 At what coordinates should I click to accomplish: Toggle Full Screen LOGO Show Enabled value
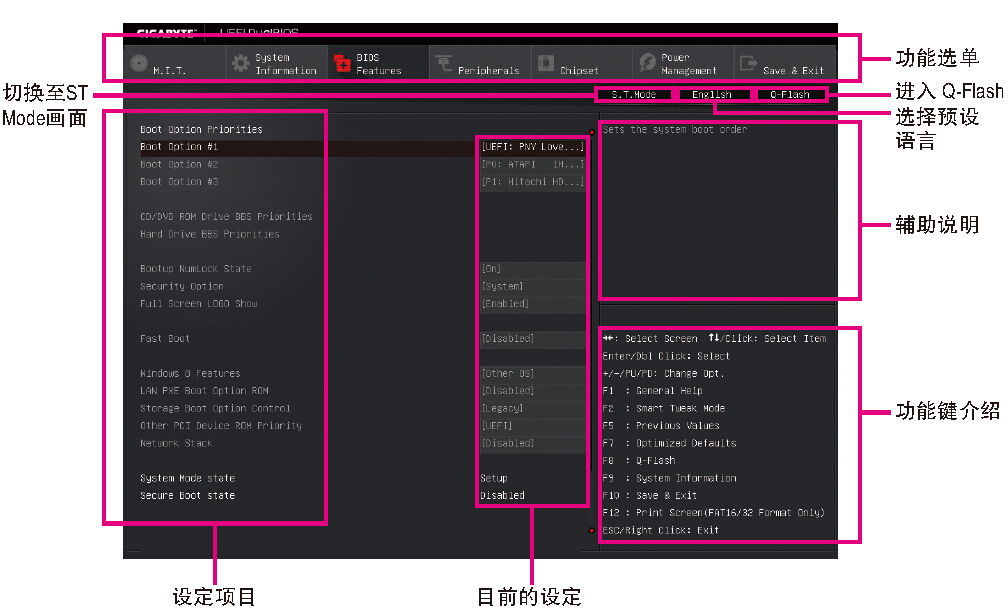tap(532, 304)
